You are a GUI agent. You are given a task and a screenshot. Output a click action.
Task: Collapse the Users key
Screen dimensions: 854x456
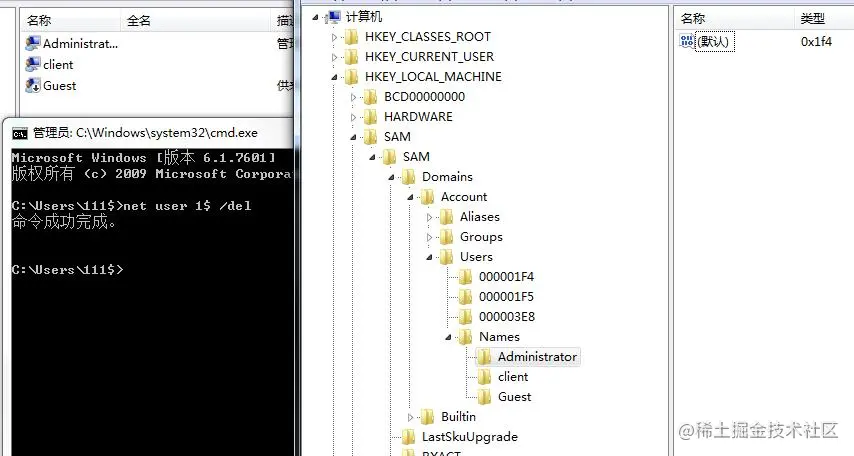pyautogui.click(x=430, y=257)
